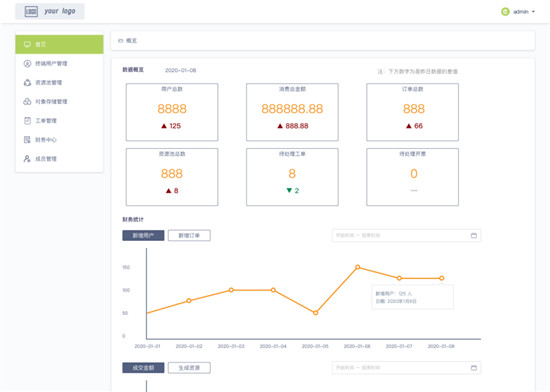Click the 终端用户管理 user circle icon

(27, 63)
